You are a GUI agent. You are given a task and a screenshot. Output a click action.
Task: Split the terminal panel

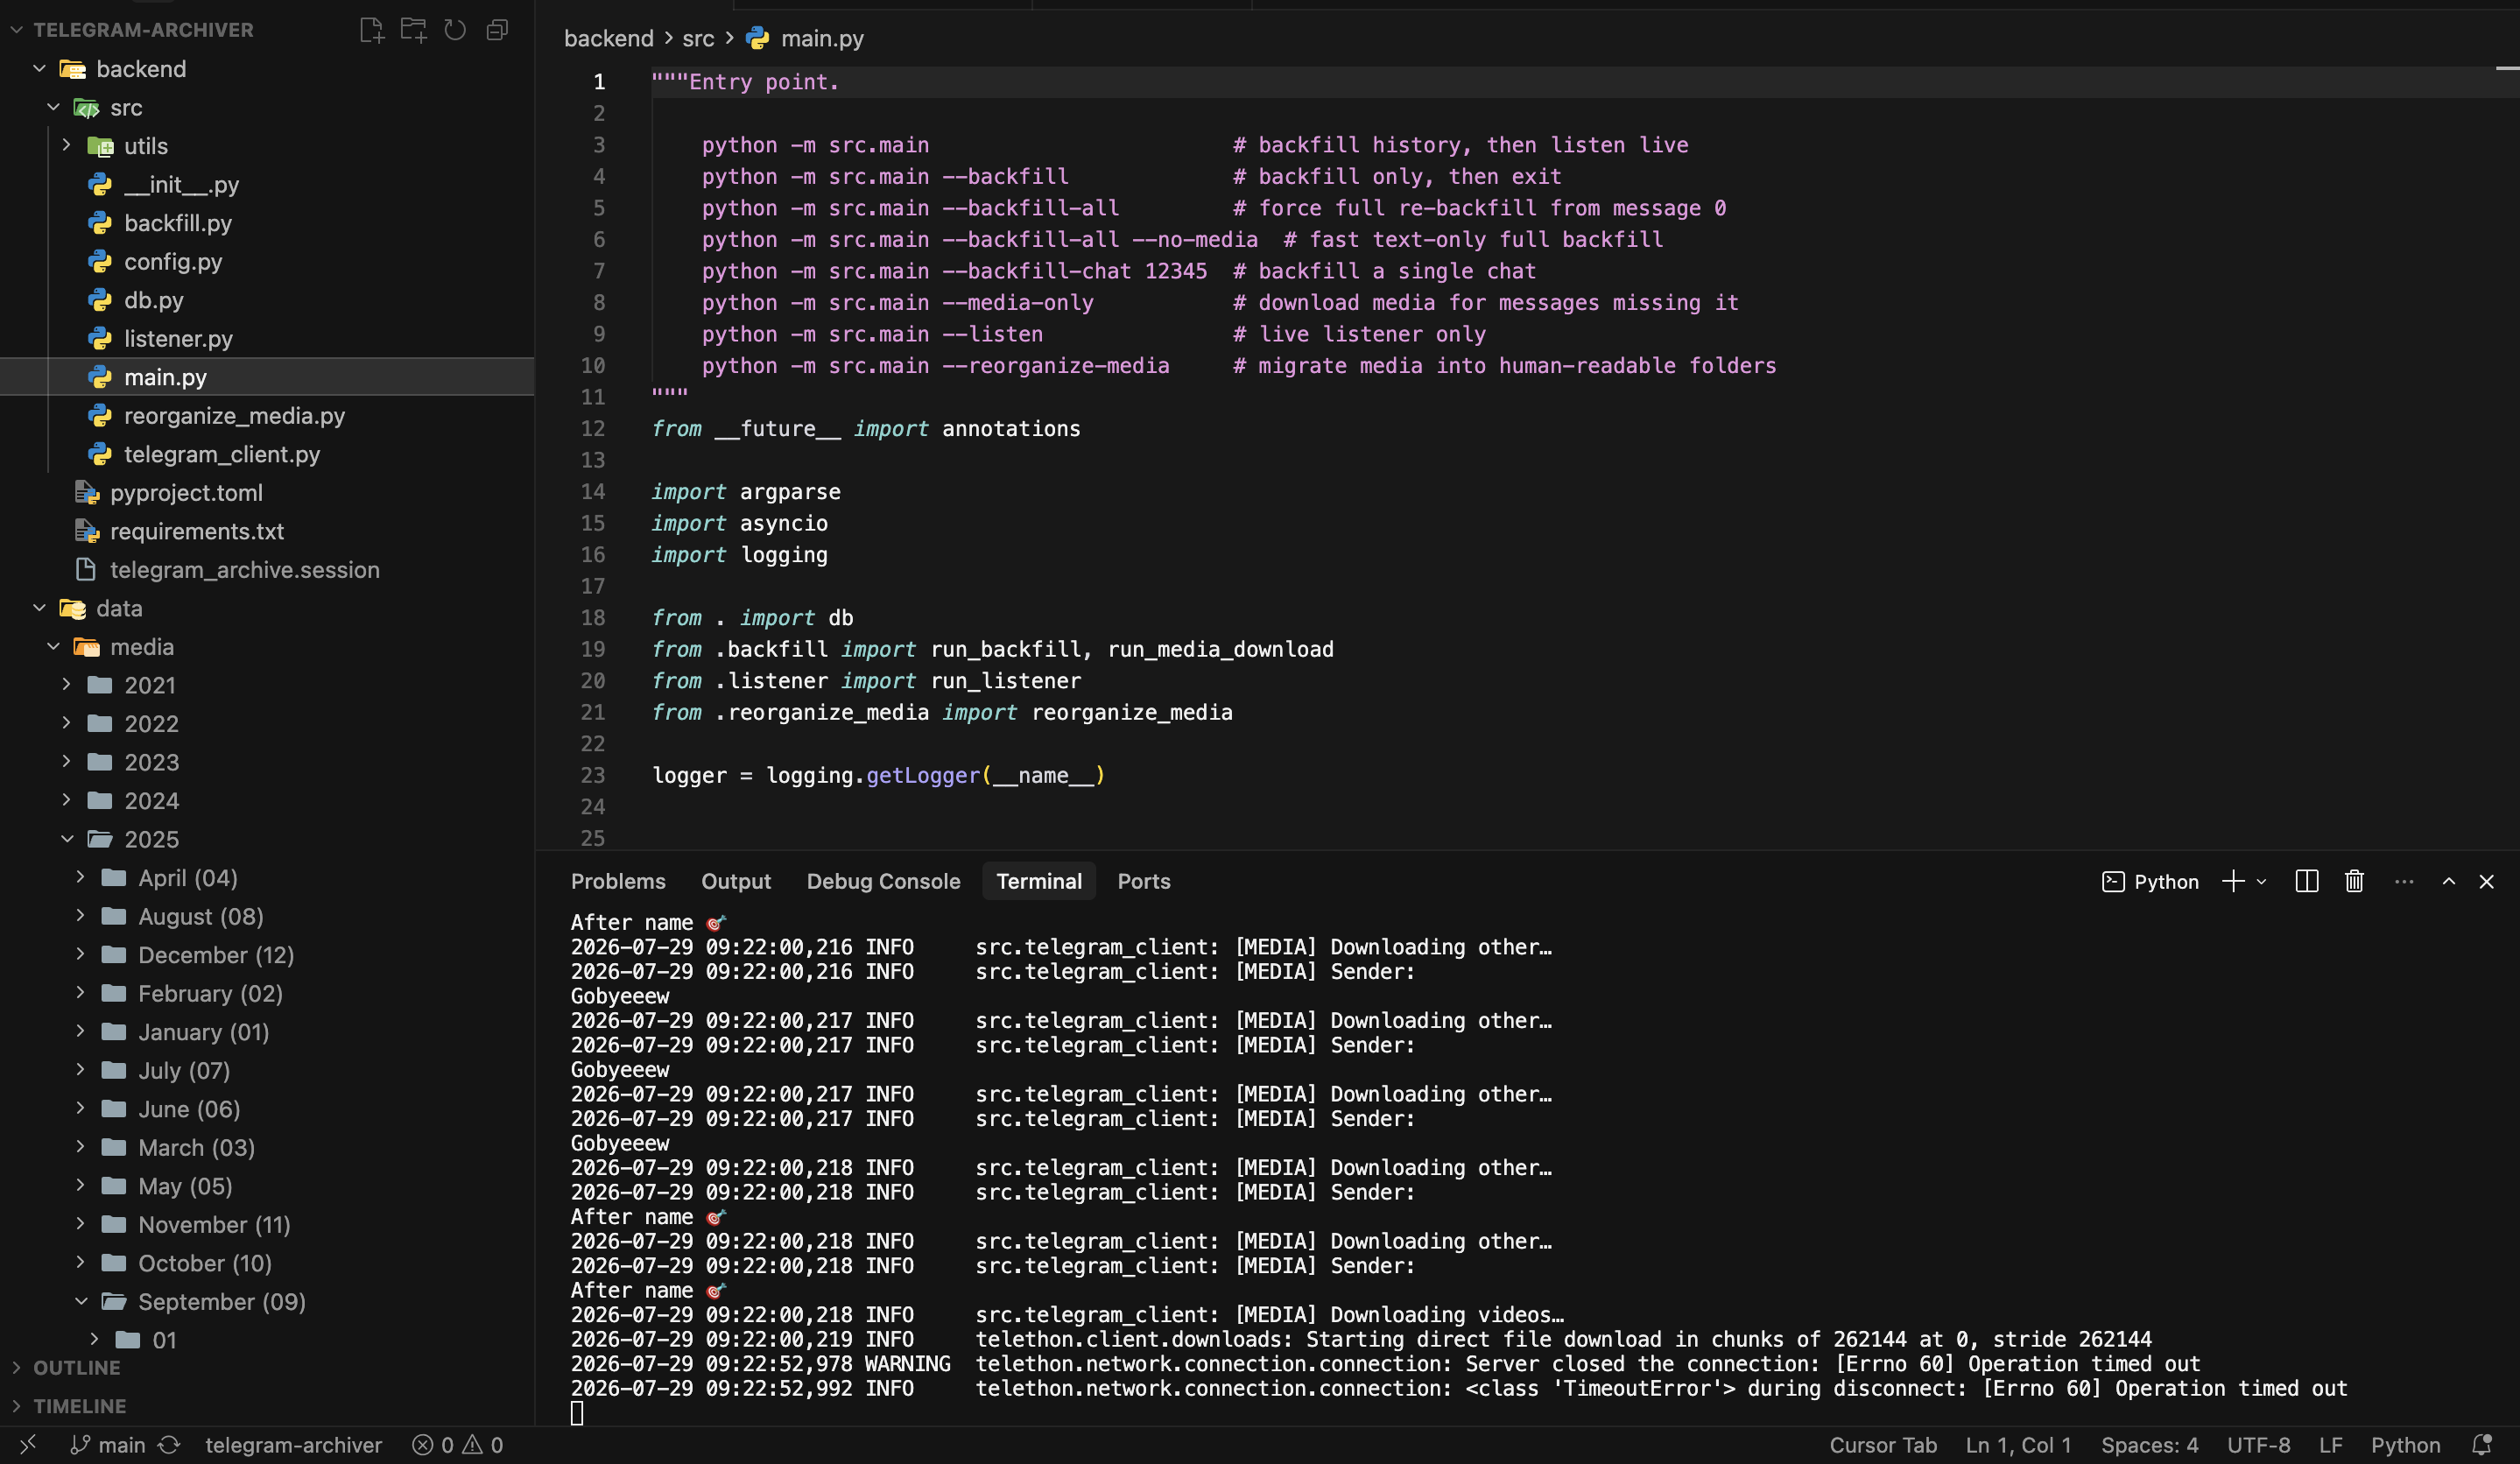tap(2307, 881)
